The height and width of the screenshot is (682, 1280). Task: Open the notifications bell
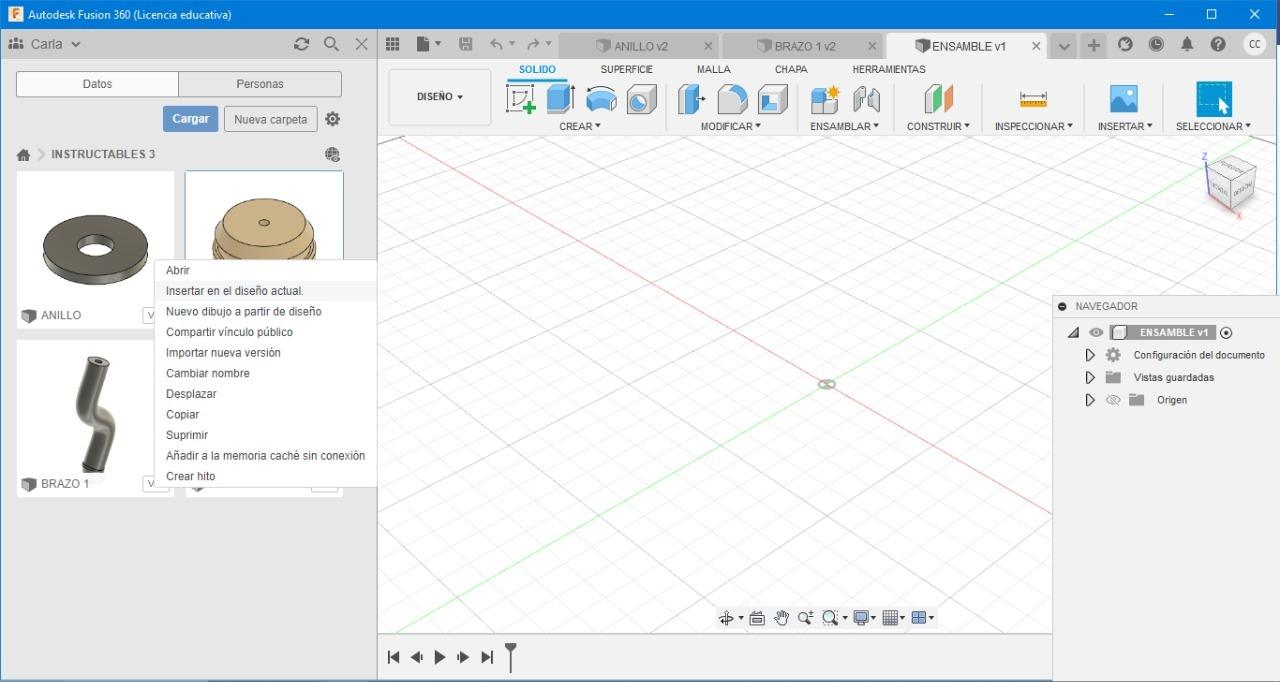(1187, 44)
